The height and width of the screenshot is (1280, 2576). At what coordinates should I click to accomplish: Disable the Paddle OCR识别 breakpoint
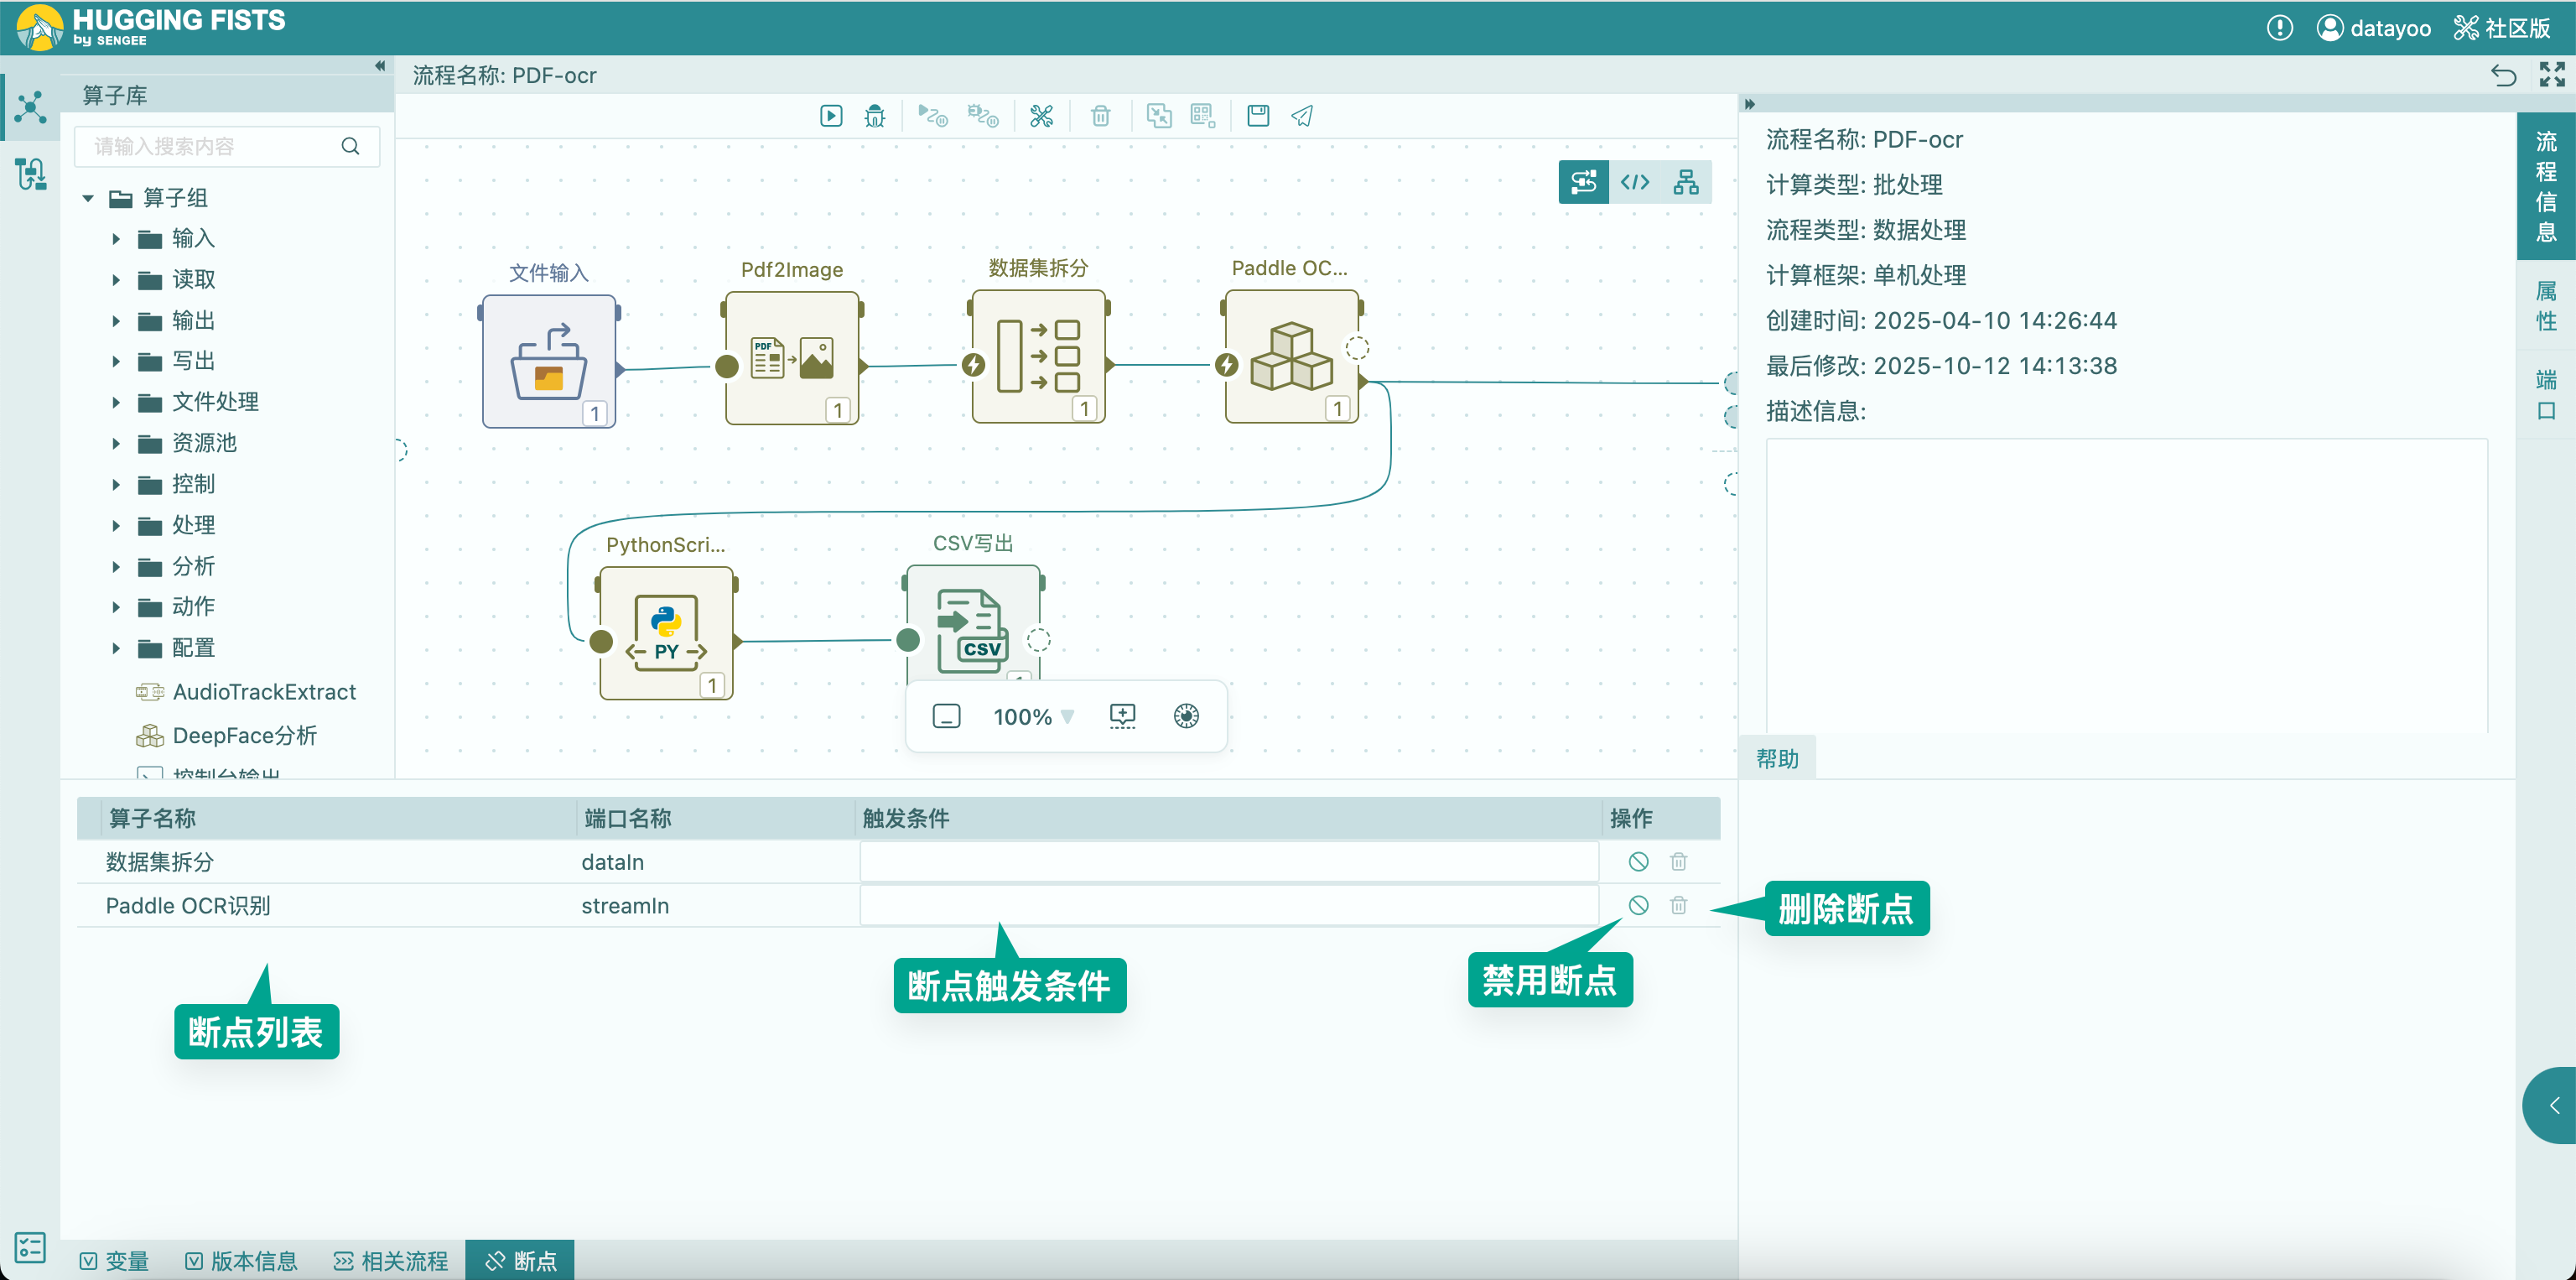tap(1638, 905)
